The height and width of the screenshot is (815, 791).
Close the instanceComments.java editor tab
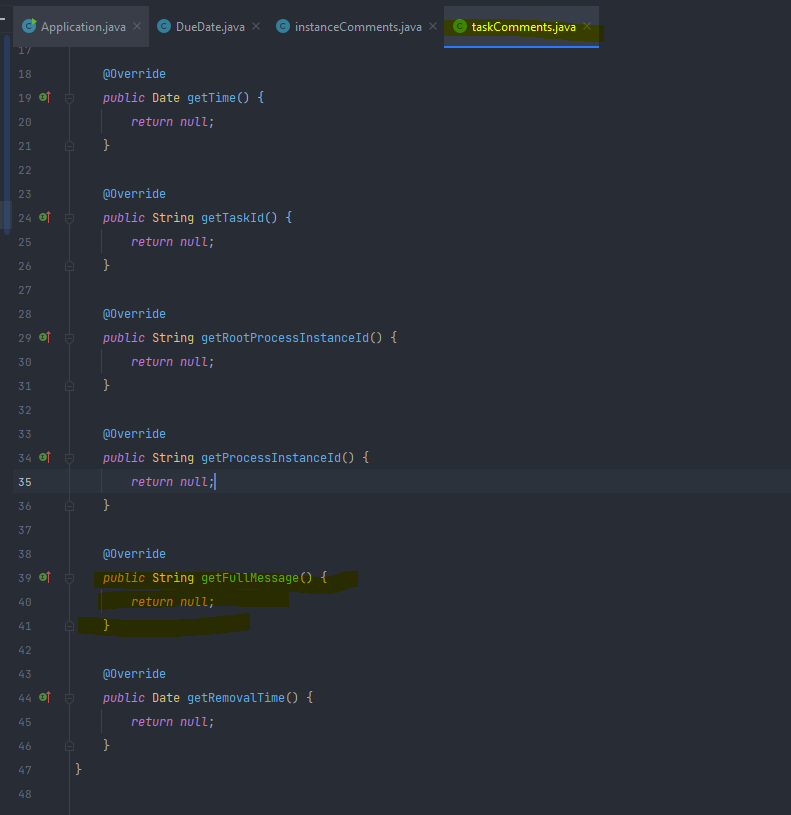433,26
